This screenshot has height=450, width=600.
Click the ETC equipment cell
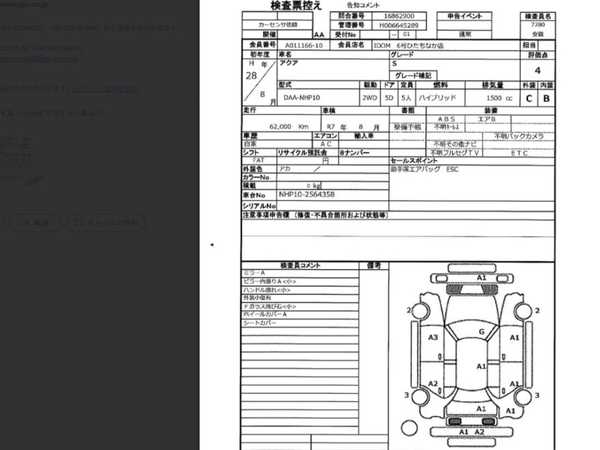[x=519, y=153]
